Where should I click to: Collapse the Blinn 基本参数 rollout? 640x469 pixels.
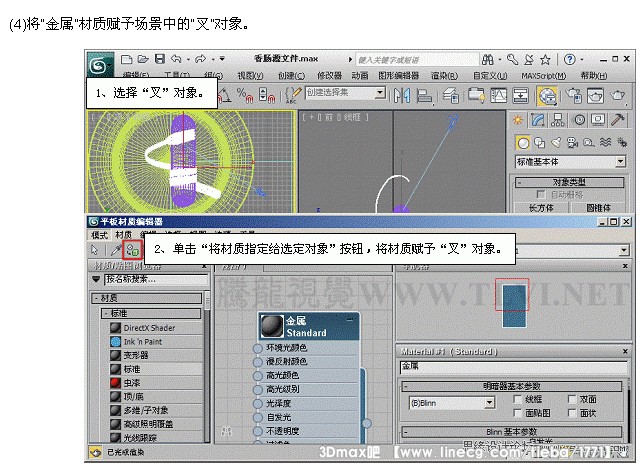512,432
